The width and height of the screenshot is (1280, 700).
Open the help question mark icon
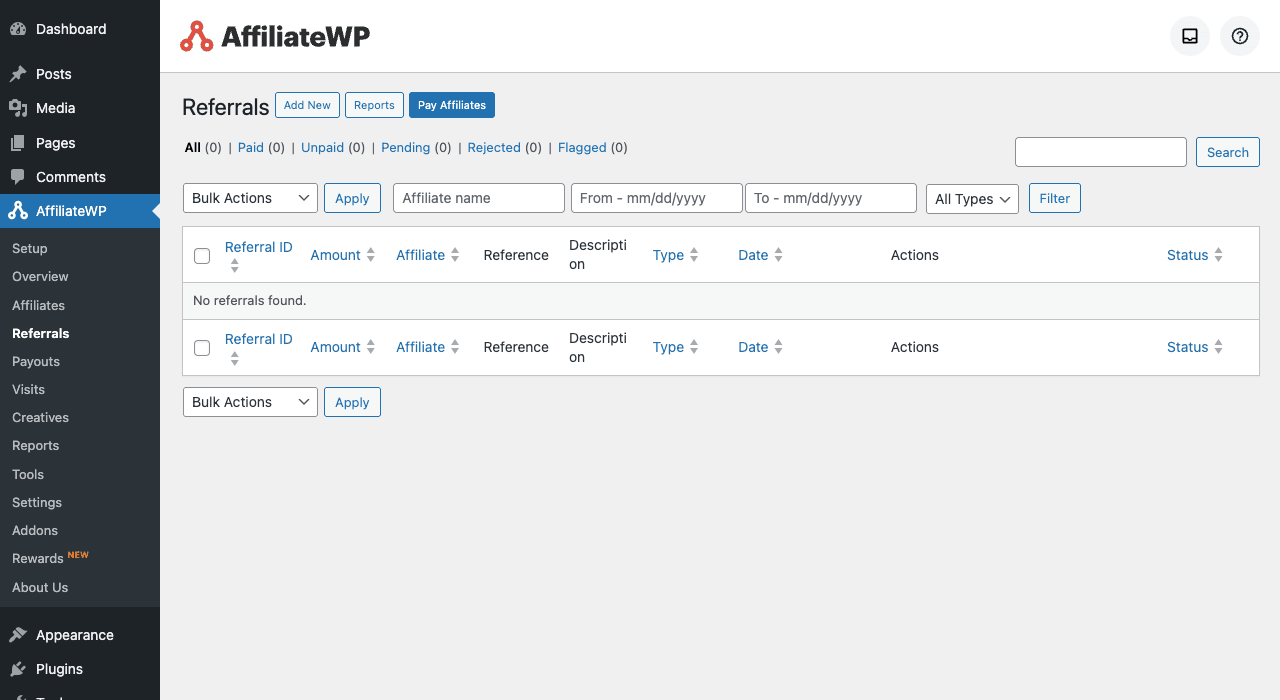tap(1240, 36)
